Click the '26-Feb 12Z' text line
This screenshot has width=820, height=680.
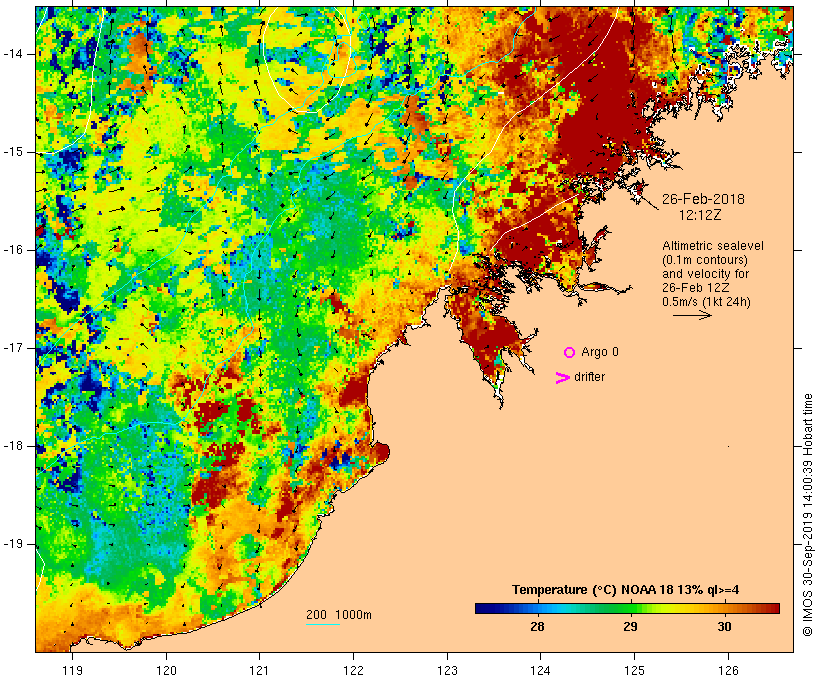[x=696, y=288]
